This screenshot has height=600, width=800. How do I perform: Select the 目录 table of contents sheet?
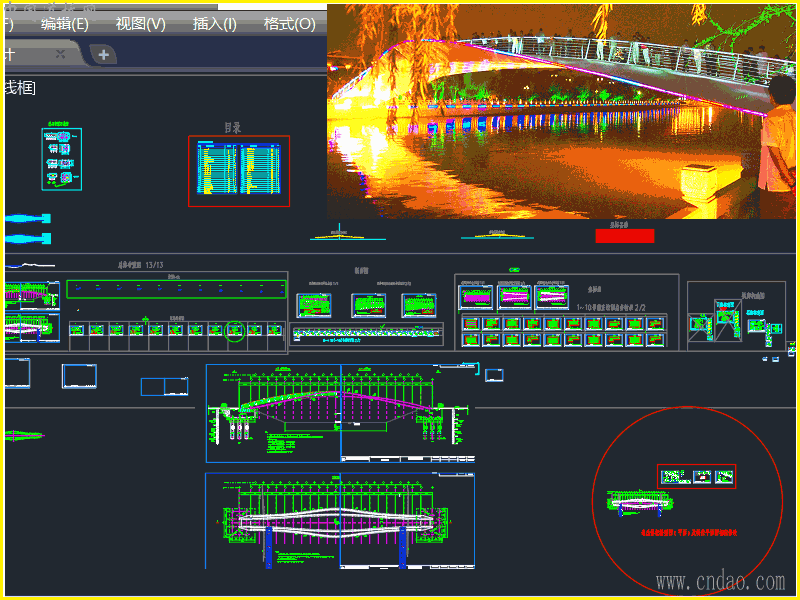click(x=239, y=171)
